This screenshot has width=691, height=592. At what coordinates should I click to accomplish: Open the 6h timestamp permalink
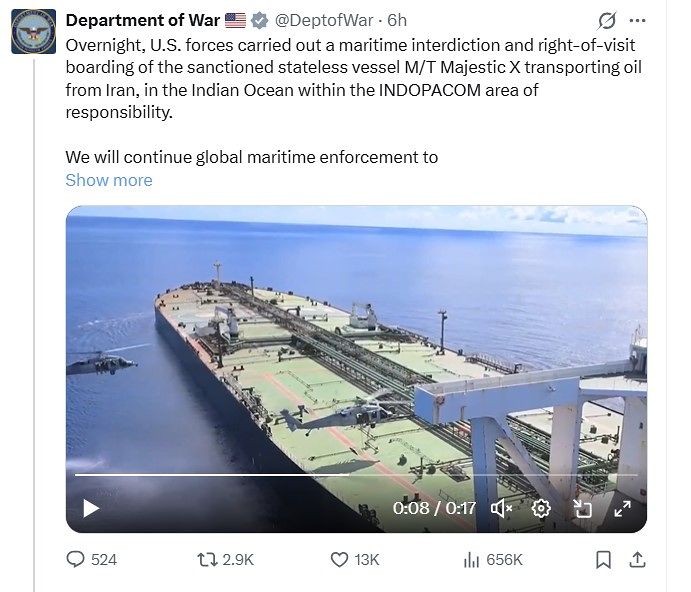click(397, 20)
